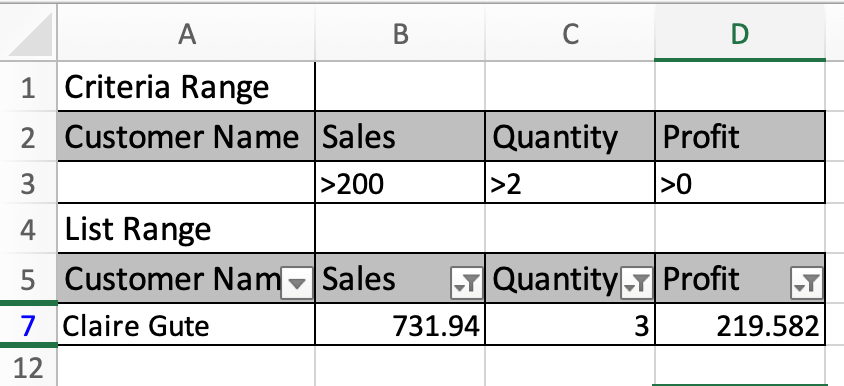Image resolution: width=844 pixels, height=386 pixels.
Task: Open the Profit column filter button
Action: (806, 283)
